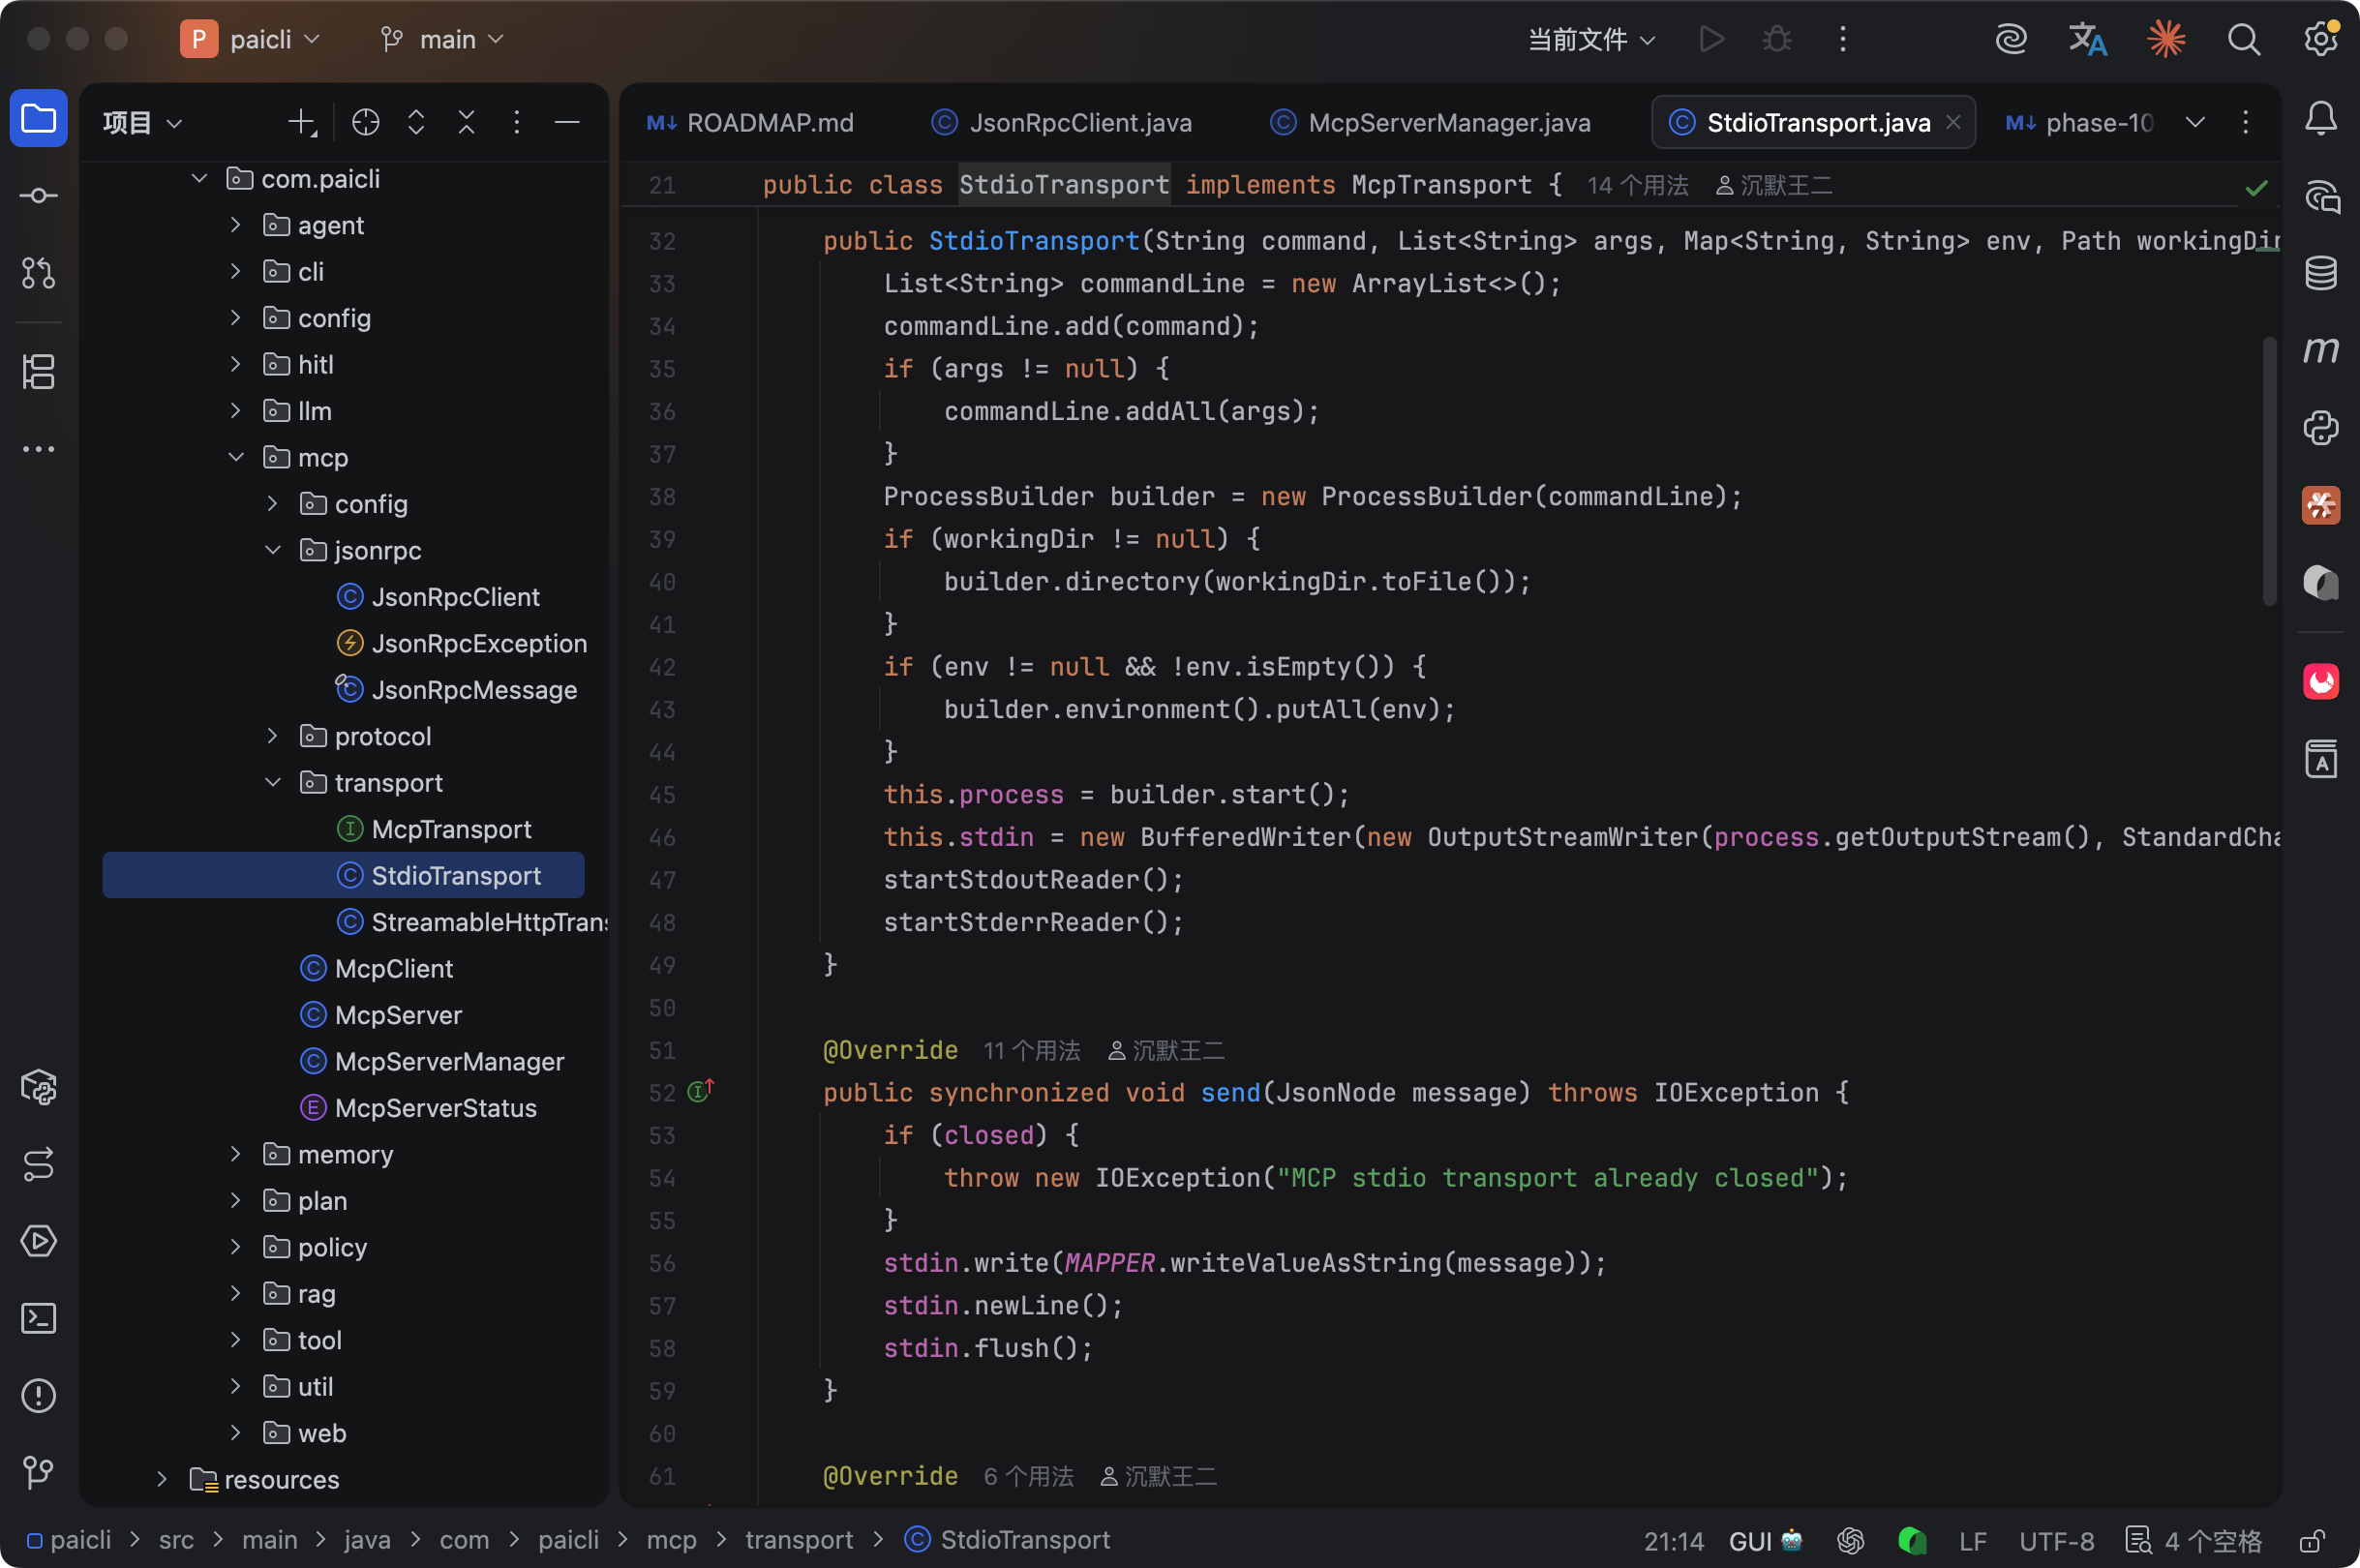
Task: Hide the project panel with the minimize dash
Action: 567,122
